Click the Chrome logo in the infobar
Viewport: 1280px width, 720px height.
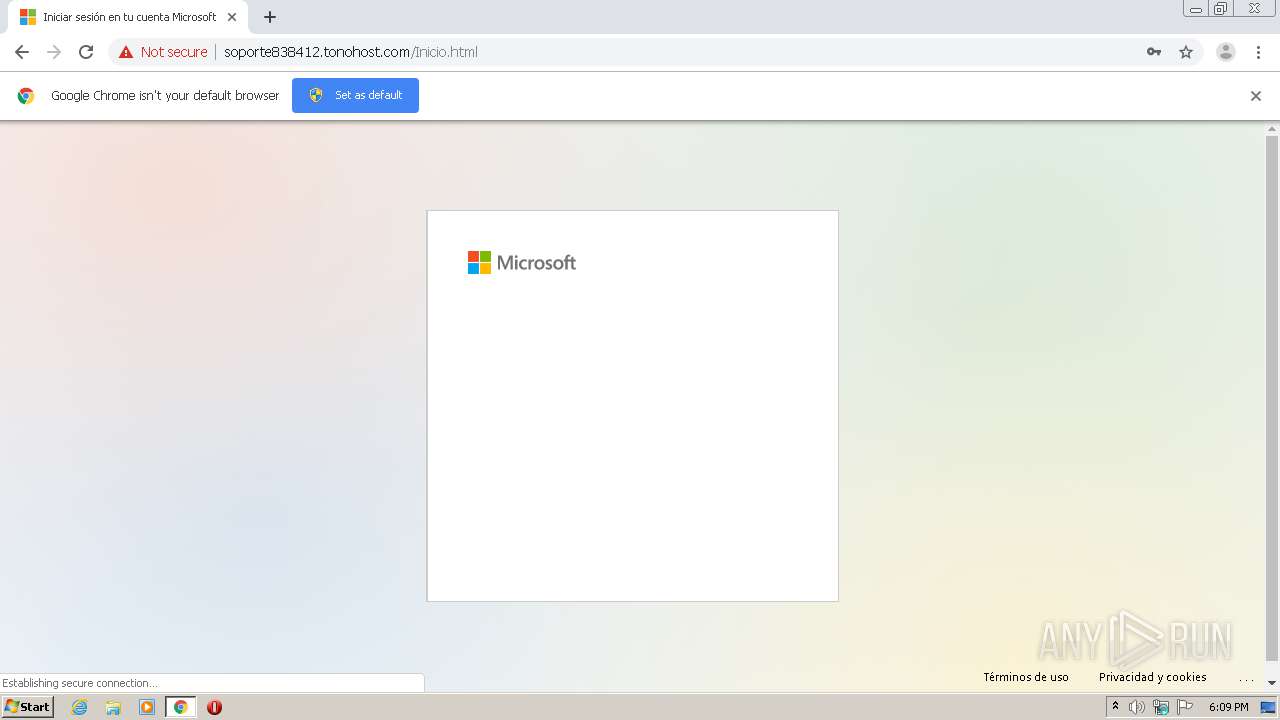(x=26, y=96)
